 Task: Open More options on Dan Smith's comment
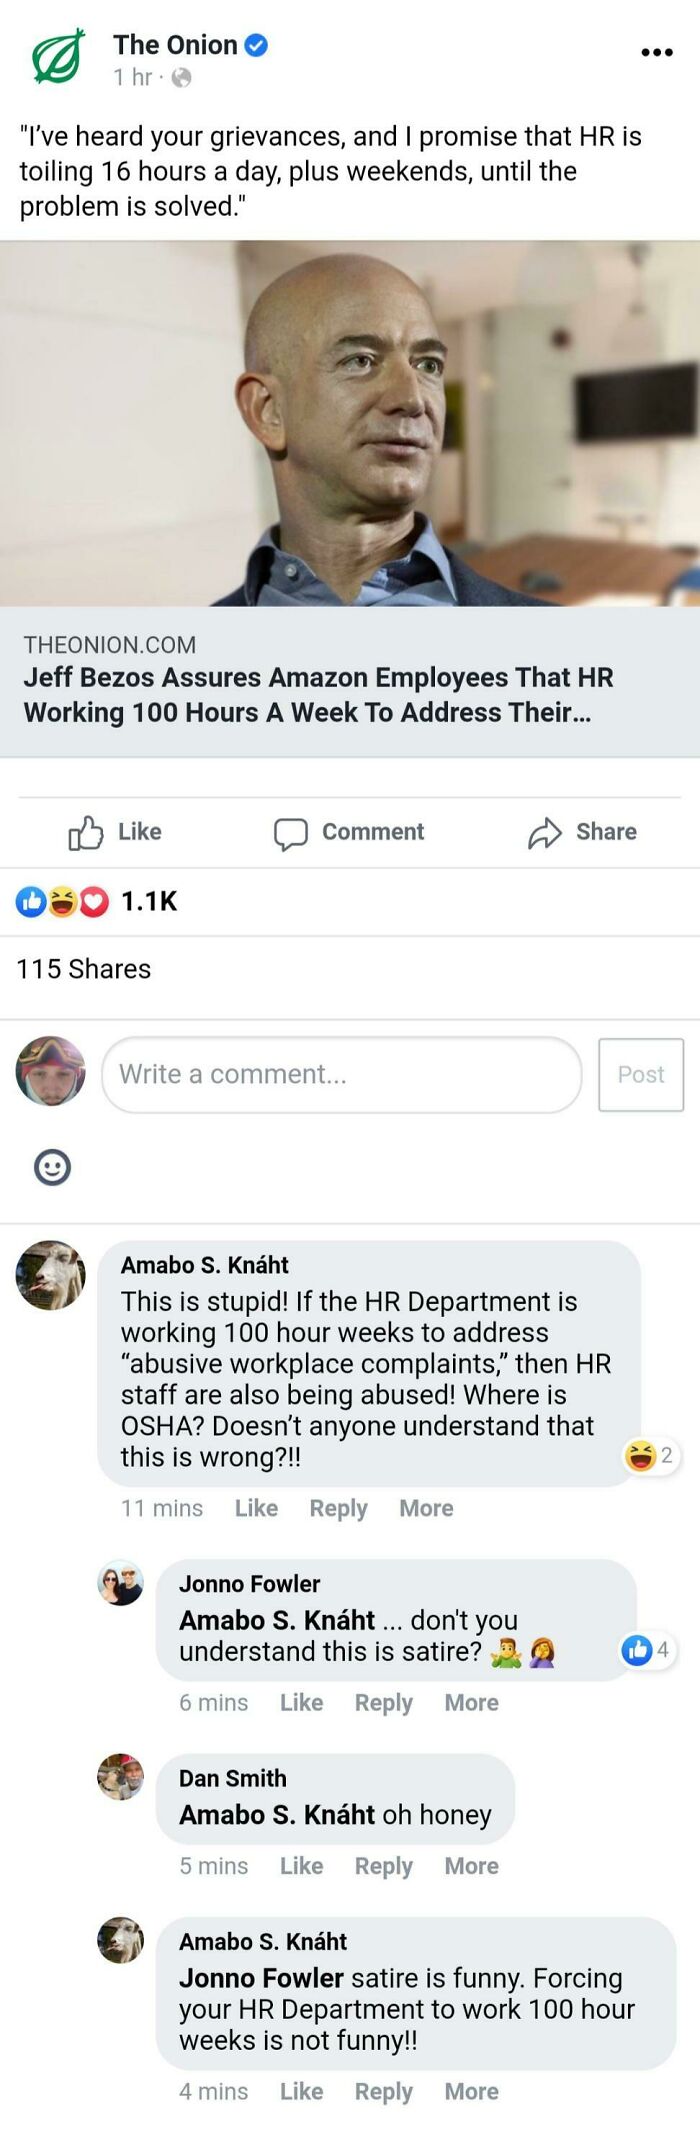point(471,1865)
